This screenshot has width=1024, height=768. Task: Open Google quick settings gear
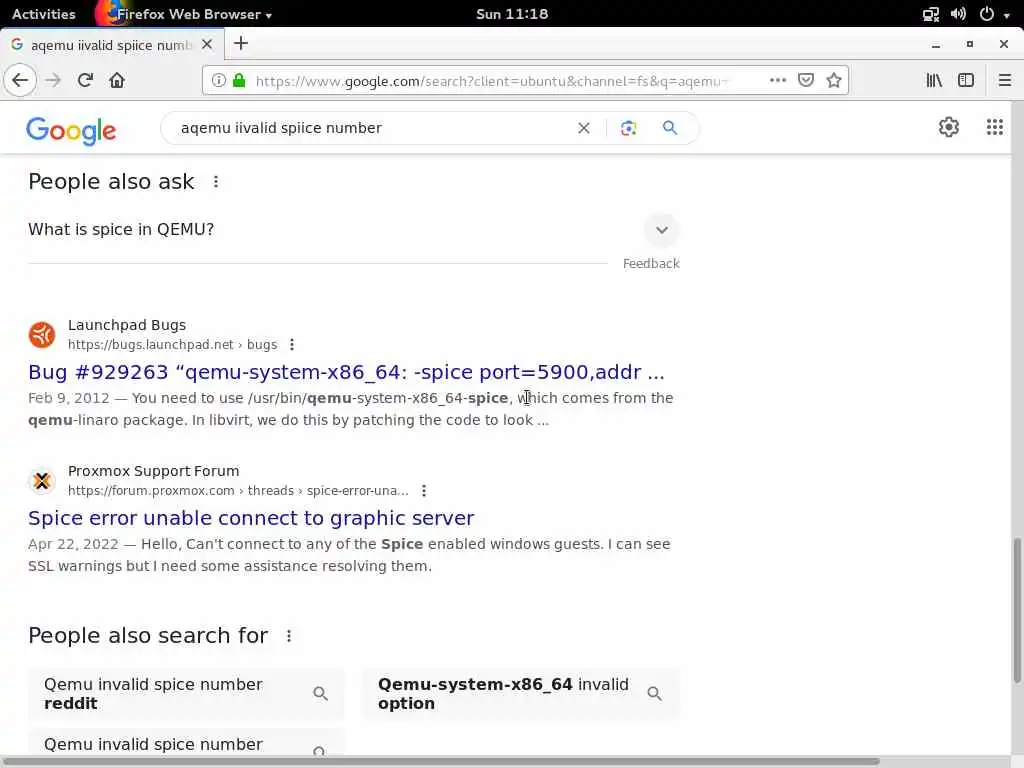pos(949,127)
